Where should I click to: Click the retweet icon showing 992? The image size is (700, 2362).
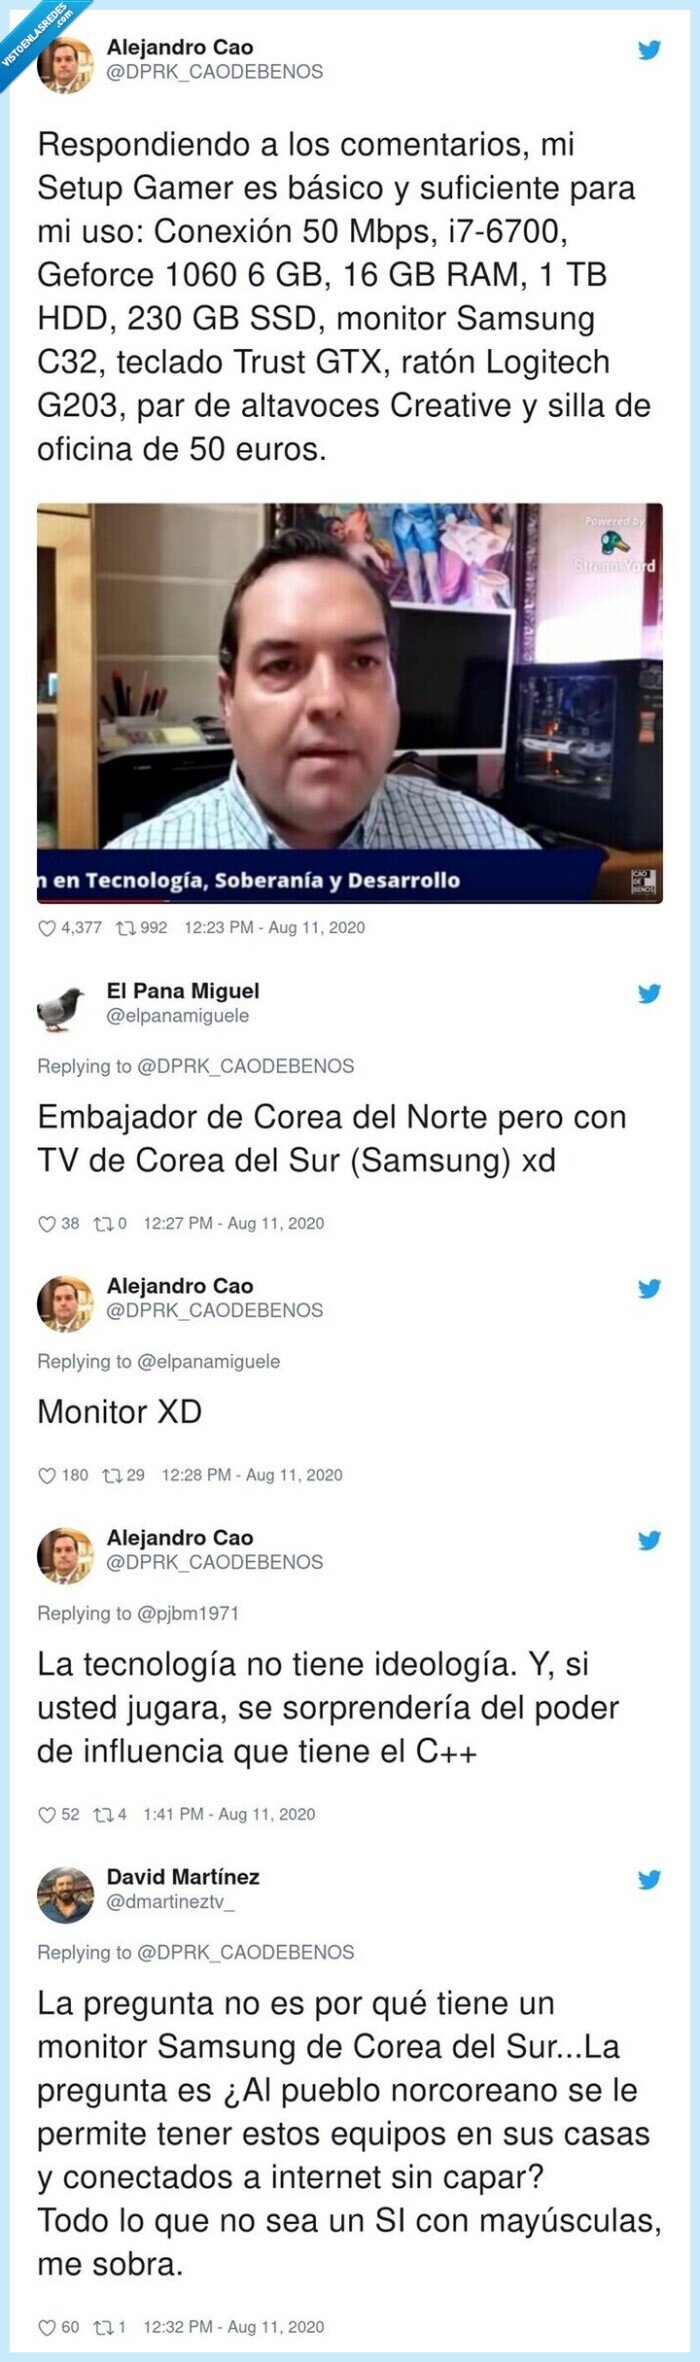127,928
